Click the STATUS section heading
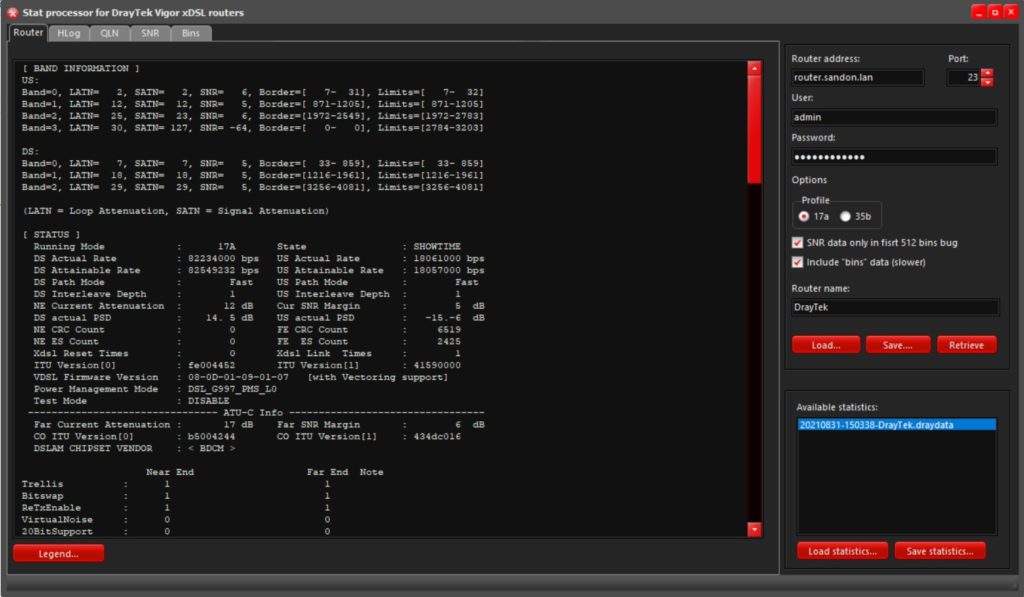 click(x=52, y=234)
